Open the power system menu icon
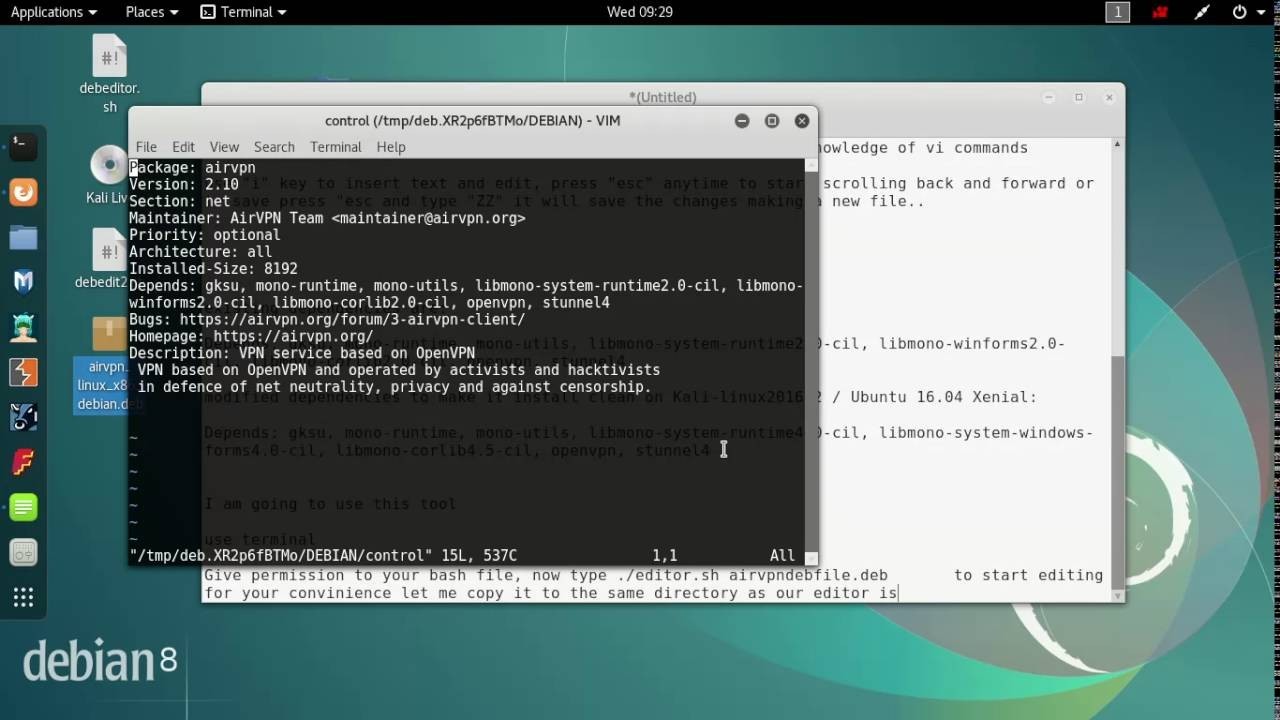Image resolution: width=1280 pixels, height=720 pixels. [1240, 12]
